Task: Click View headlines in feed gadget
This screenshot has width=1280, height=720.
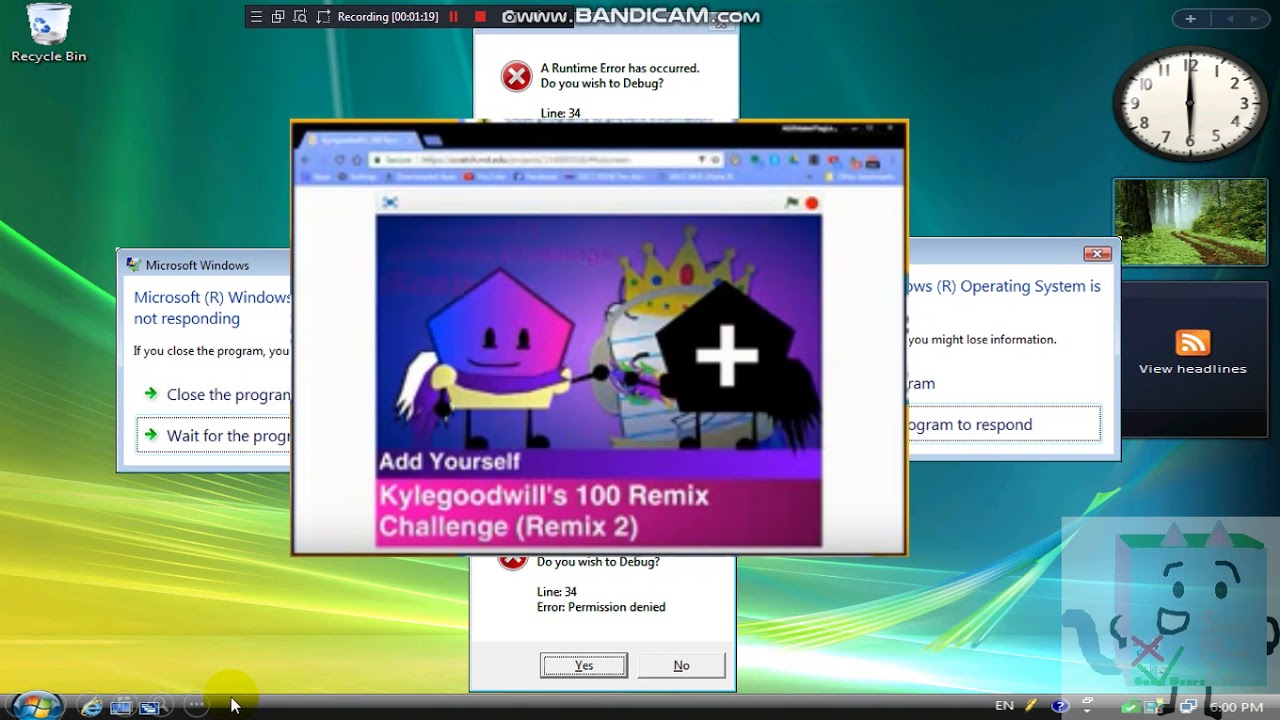Action: (x=1192, y=369)
